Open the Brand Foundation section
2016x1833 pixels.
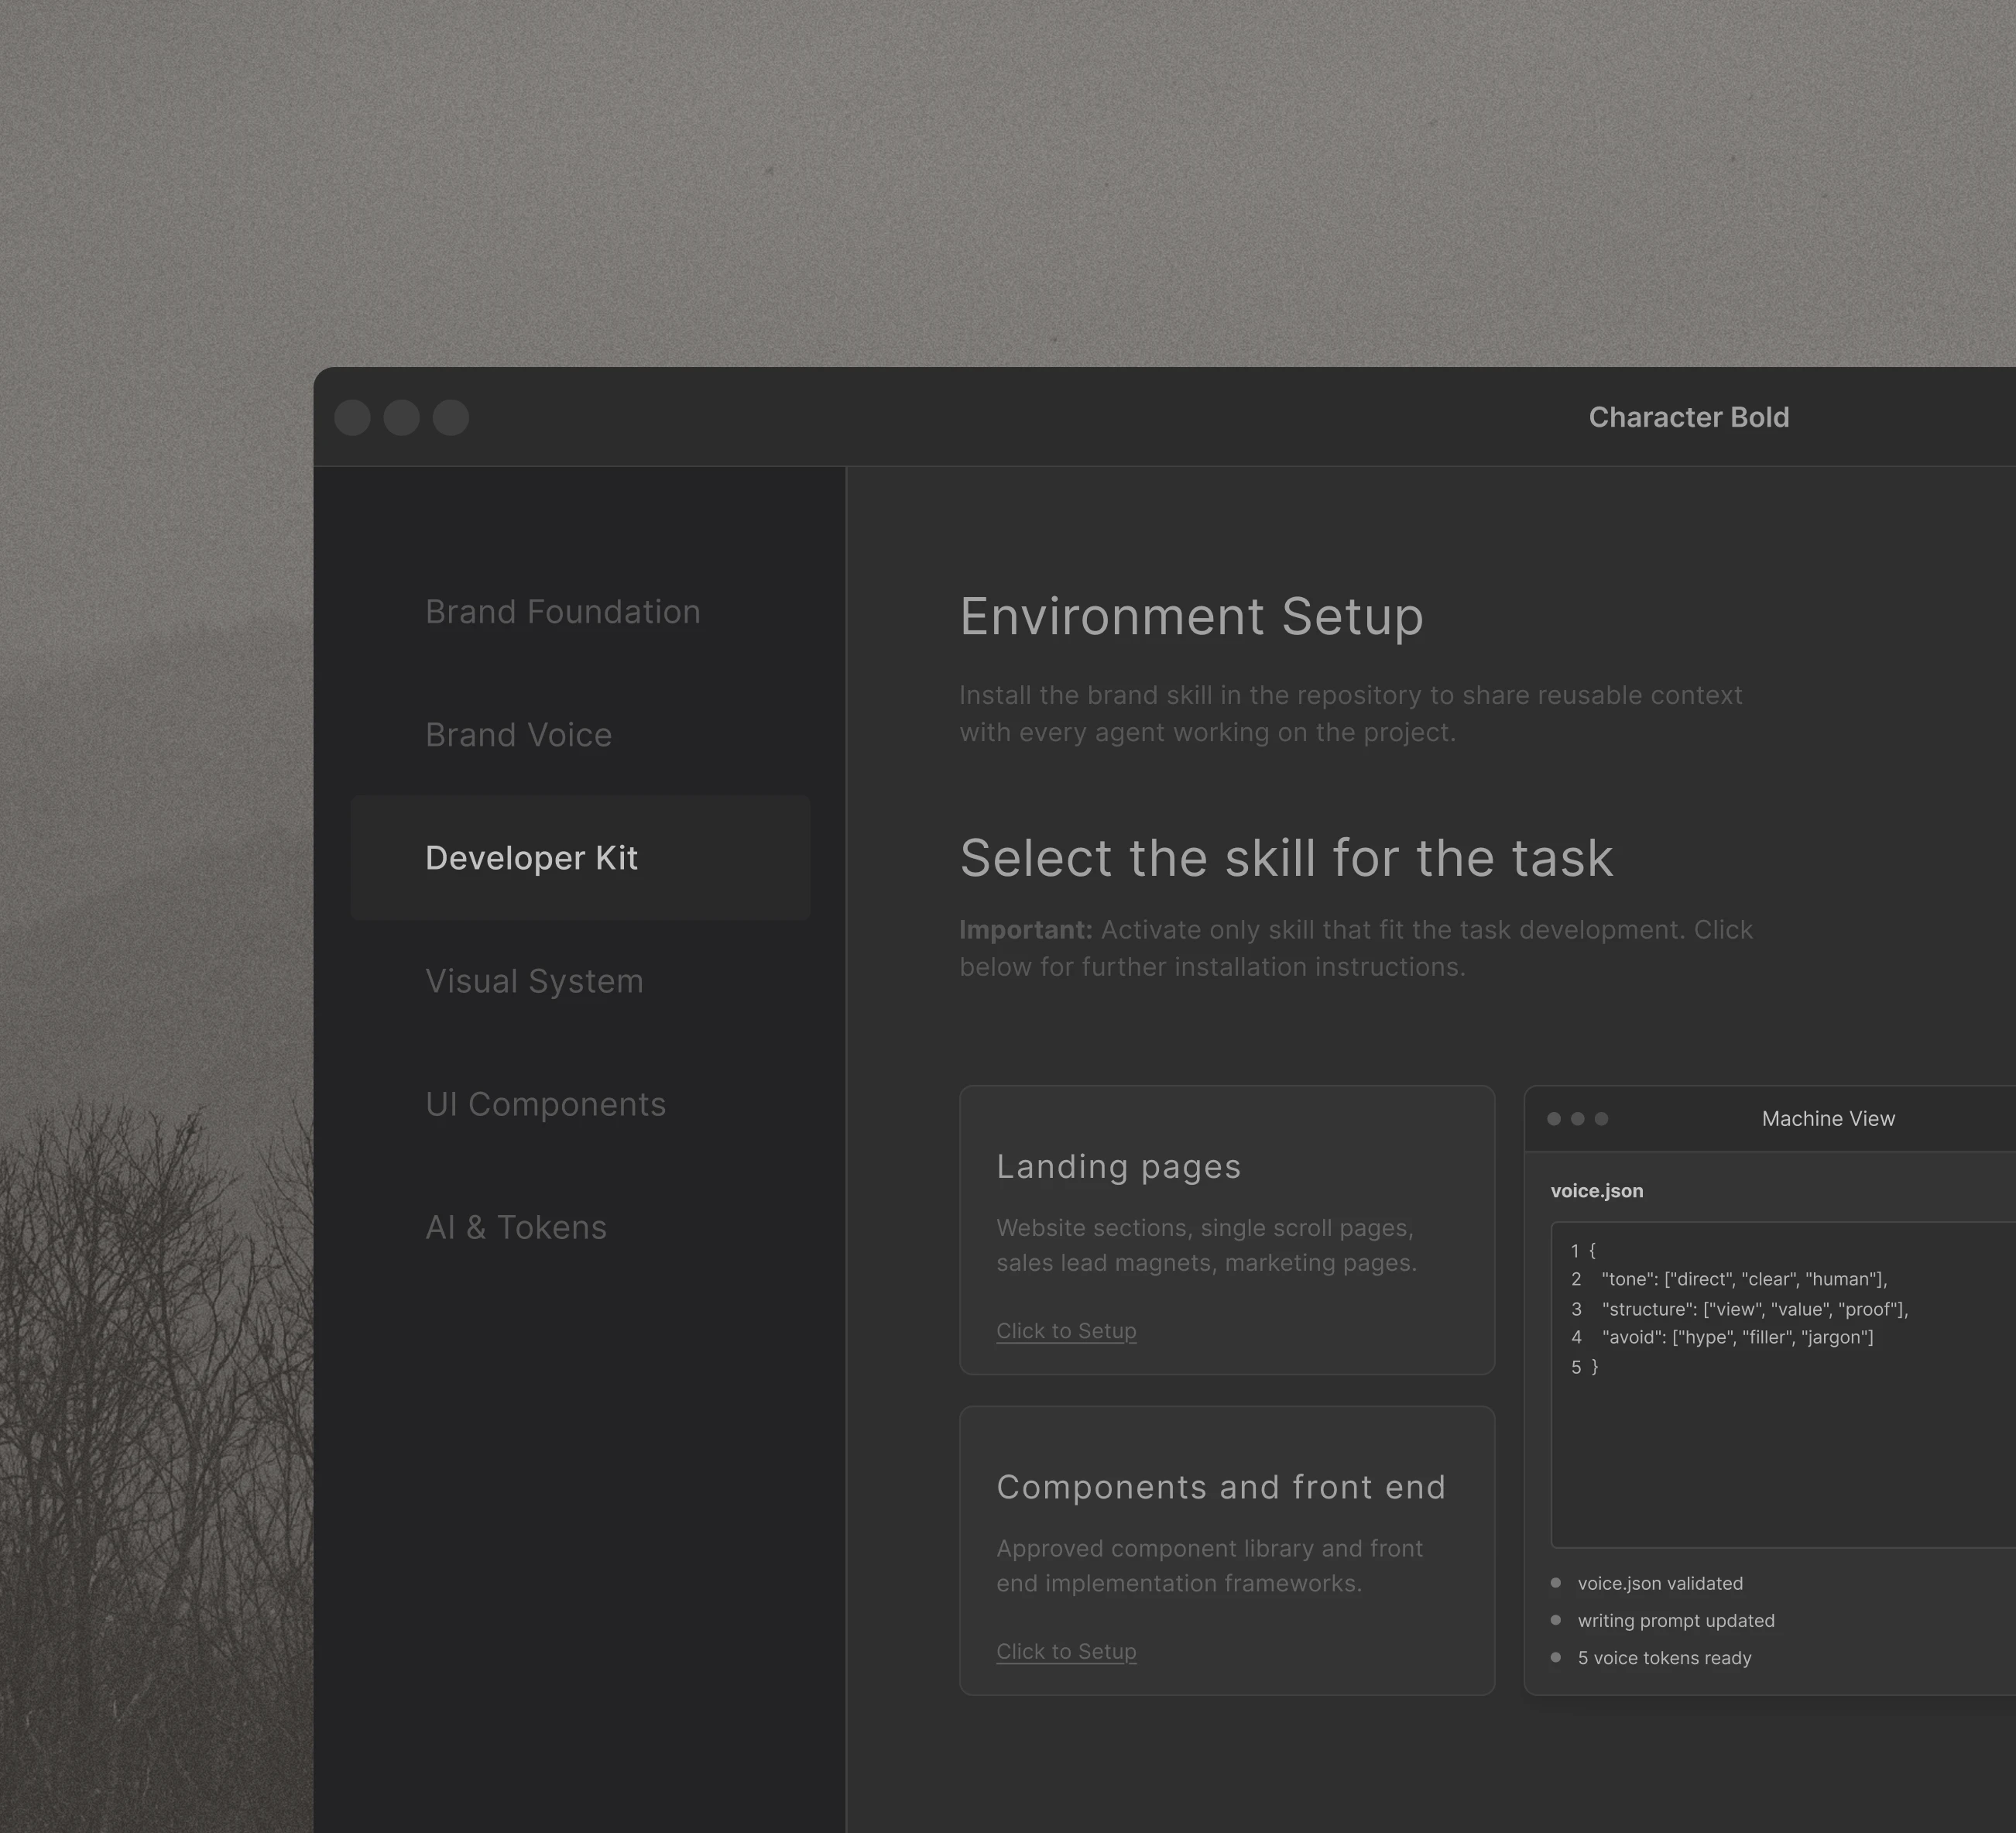tap(563, 612)
